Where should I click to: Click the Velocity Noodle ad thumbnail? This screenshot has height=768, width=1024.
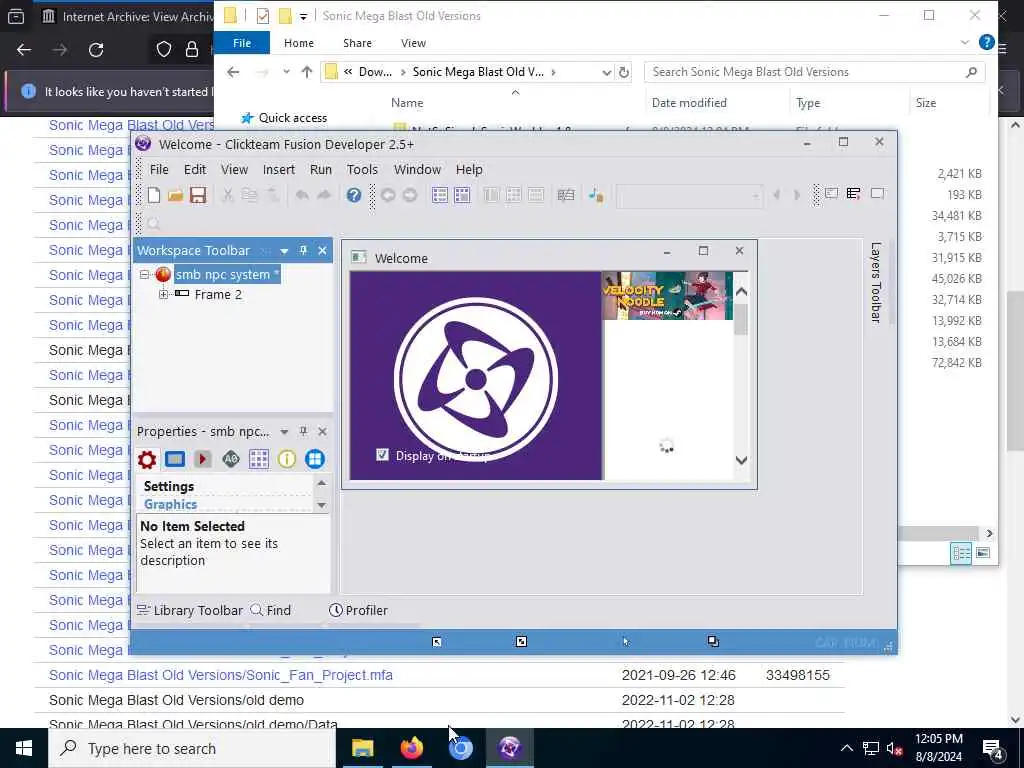(667, 296)
